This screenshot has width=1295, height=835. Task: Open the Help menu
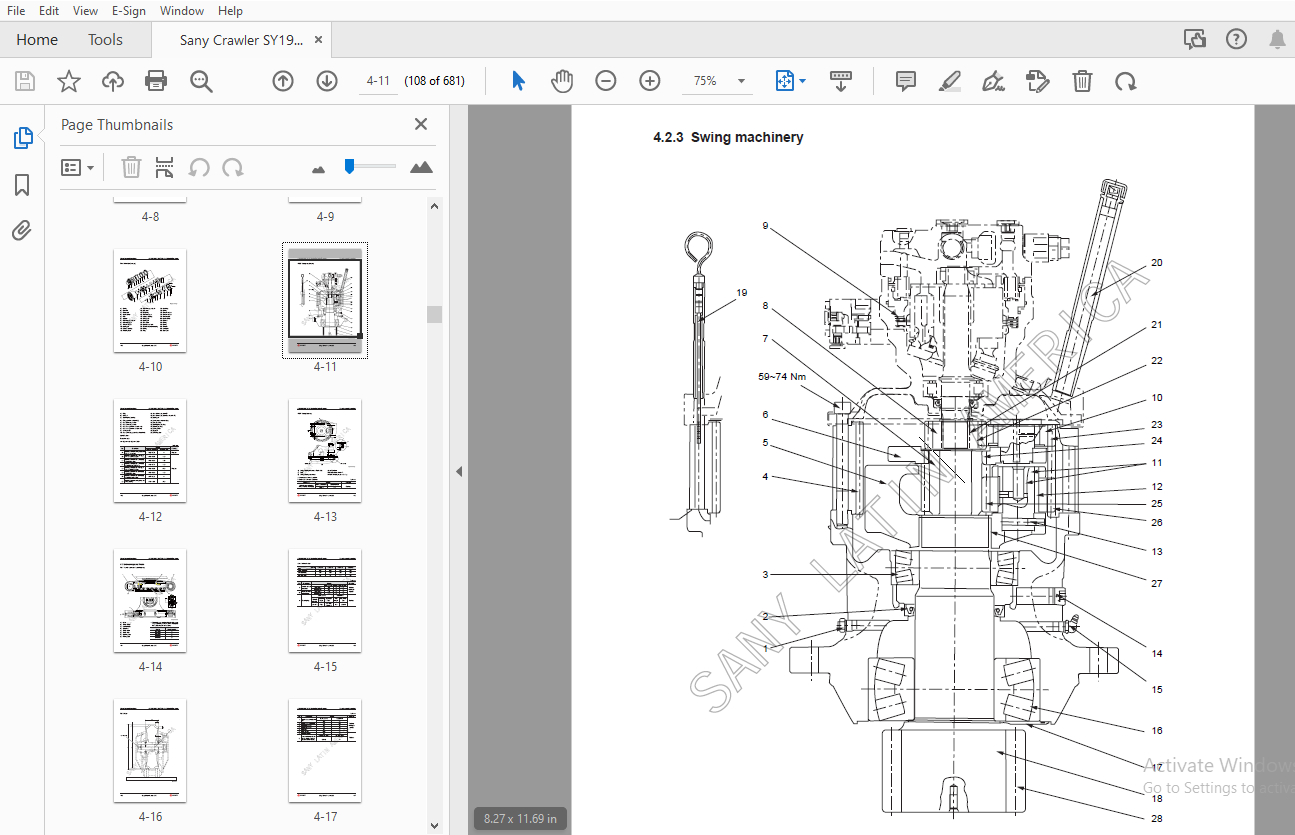click(x=230, y=10)
